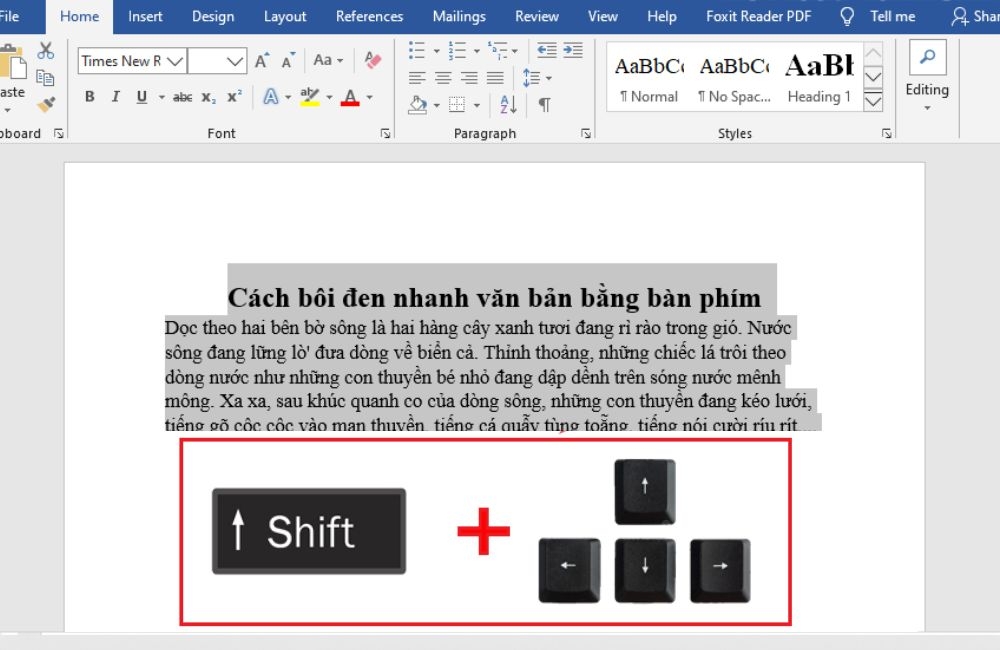Toggle italic formatting
1000x650 pixels.
click(x=116, y=96)
